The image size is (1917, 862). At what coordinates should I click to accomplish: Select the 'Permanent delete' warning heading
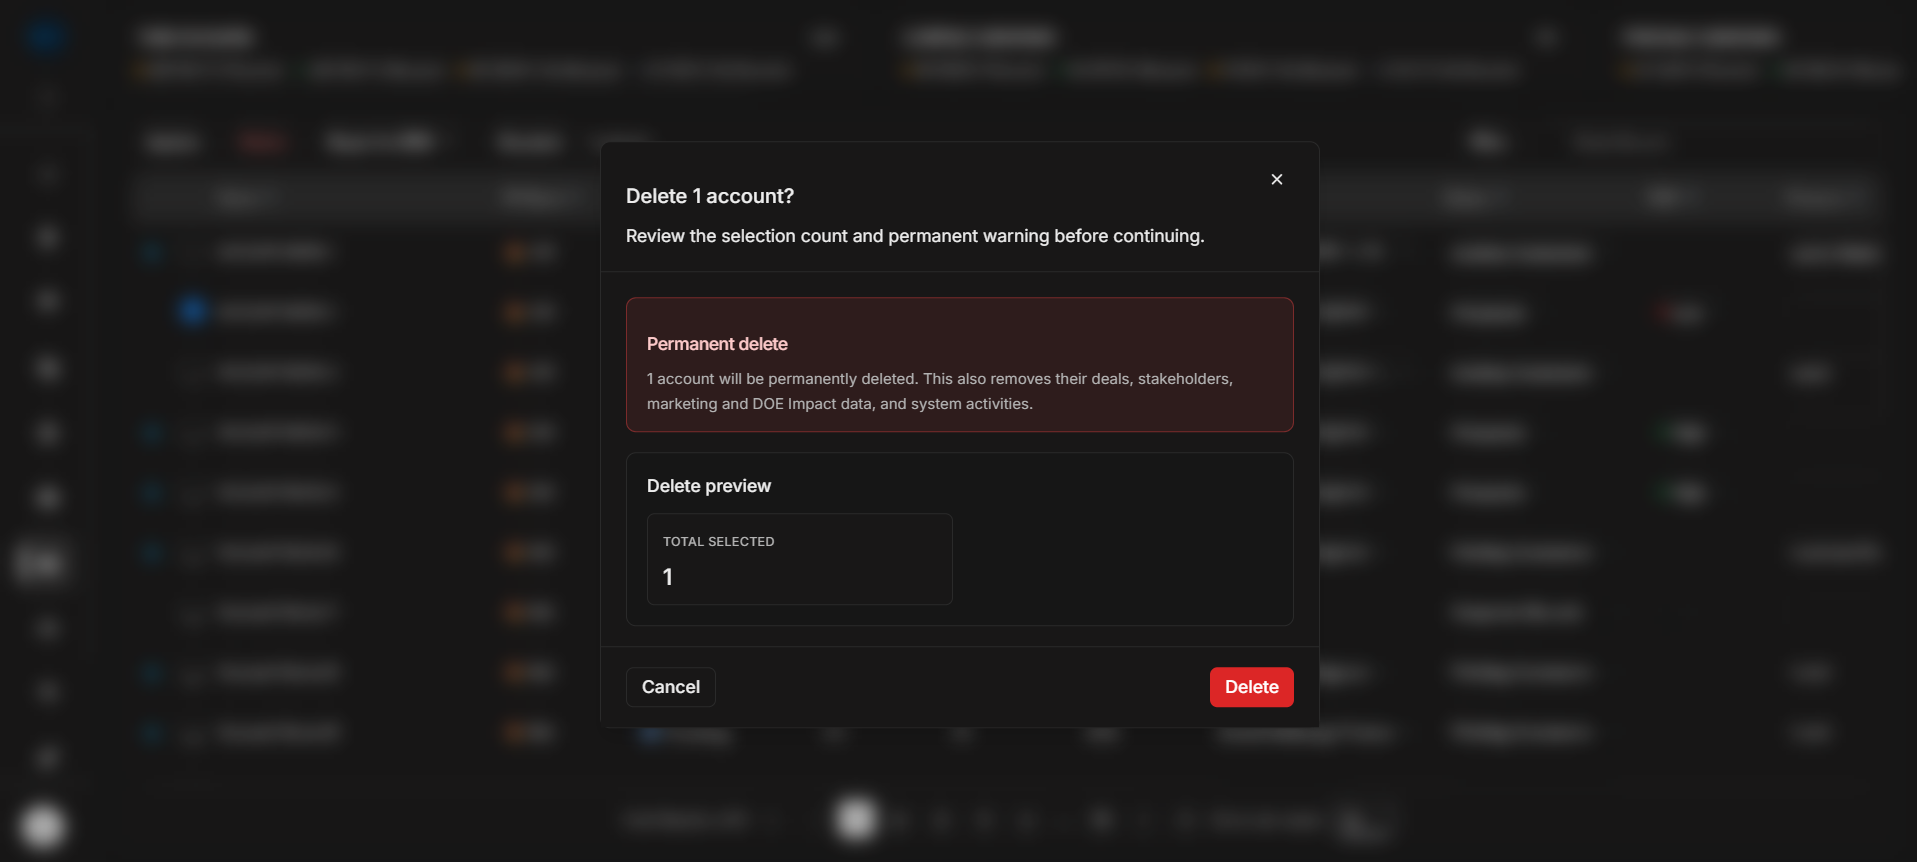717,344
